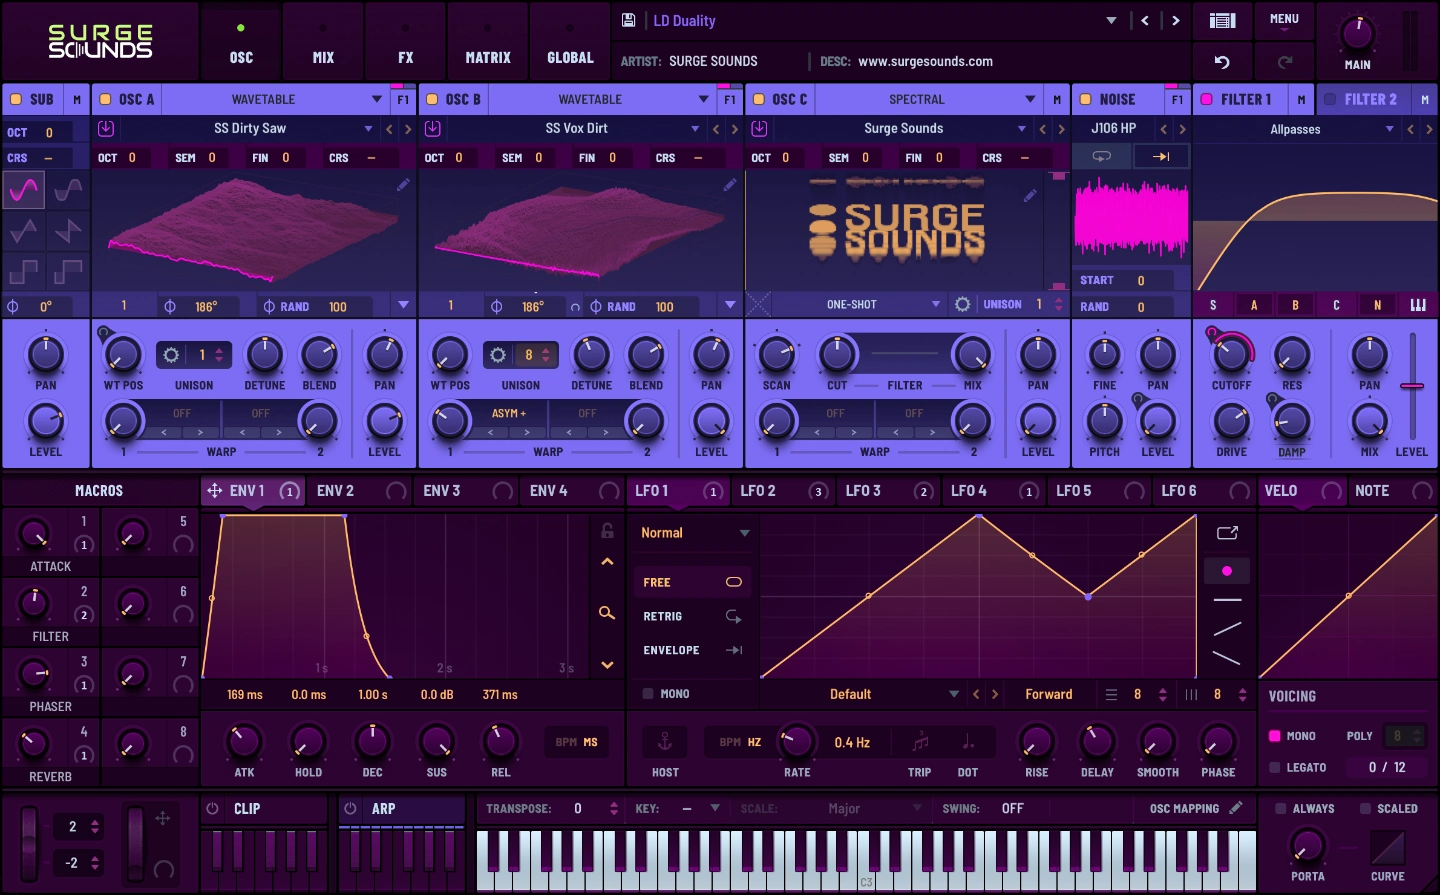Image resolution: width=1440 pixels, height=895 pixels.
Task: Open OSC B WAVETABLE type dropdown
Action: click(x=703, y=99)
